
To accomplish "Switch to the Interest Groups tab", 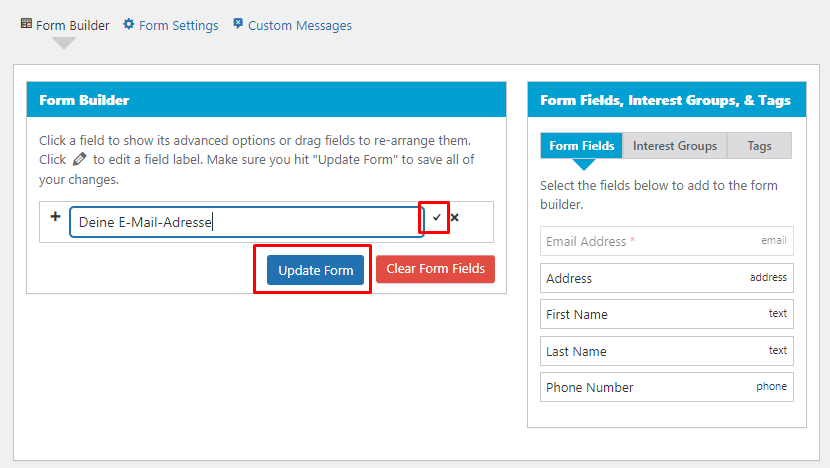I will [675, 146].
